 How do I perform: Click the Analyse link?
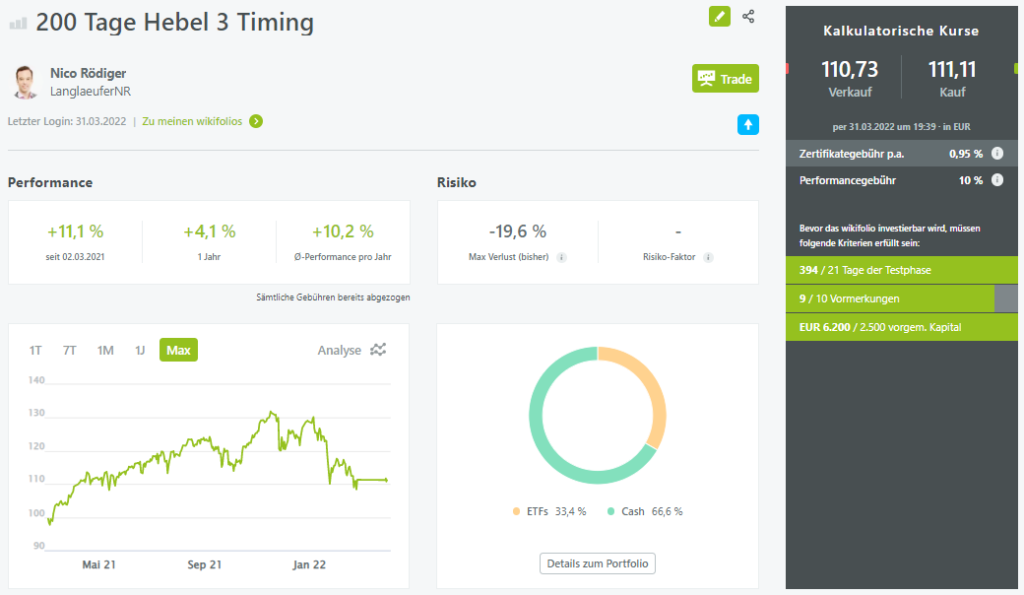pyautogui.click(x=339, y=350)
